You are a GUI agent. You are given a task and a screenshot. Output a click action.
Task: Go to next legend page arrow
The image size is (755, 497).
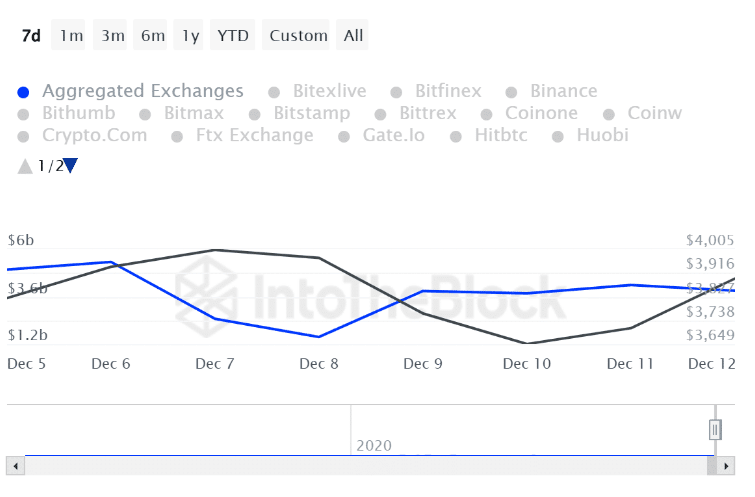(x=71, y=166)
